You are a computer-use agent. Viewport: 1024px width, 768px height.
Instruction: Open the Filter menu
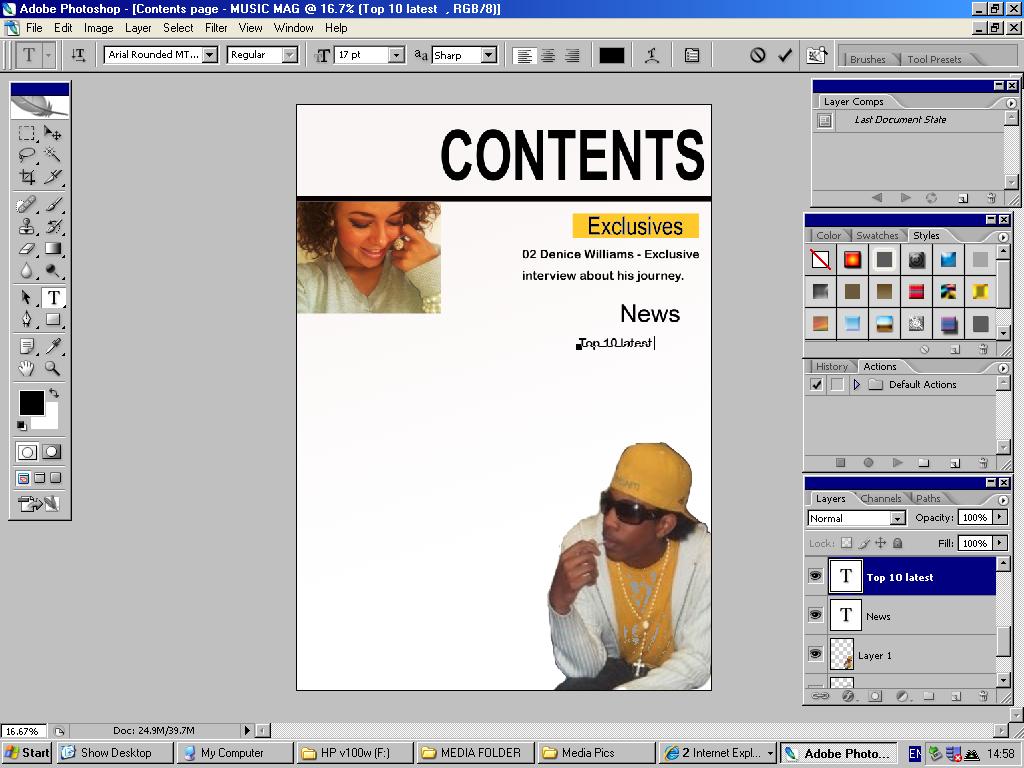click(216, 28)
